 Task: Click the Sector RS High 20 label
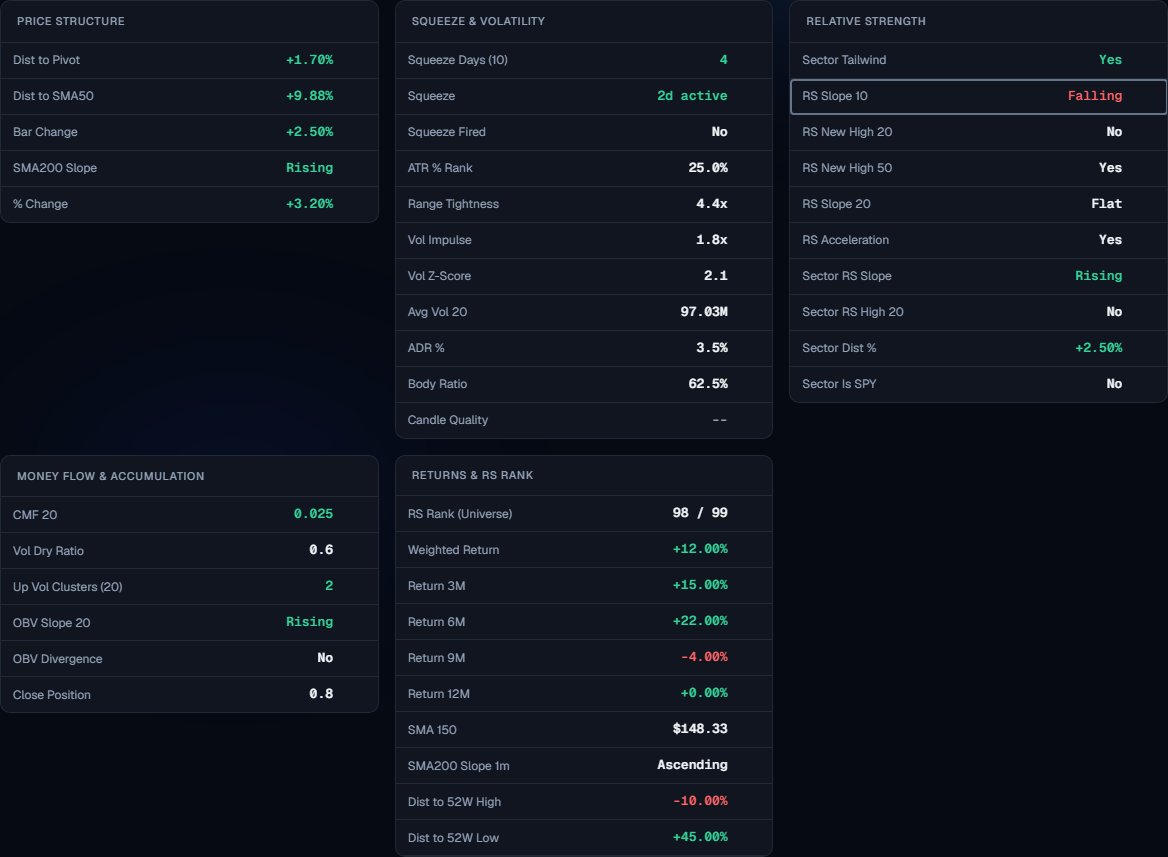point(853,312)
